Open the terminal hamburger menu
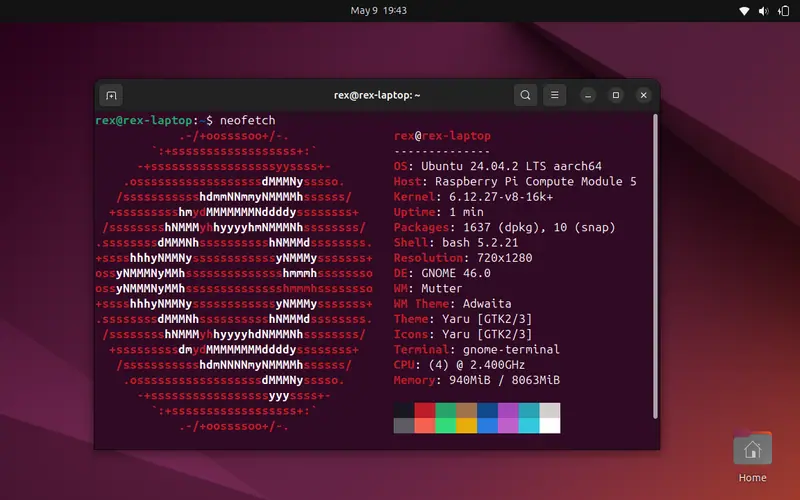This screenshot has width=800, height=500. 554,95
